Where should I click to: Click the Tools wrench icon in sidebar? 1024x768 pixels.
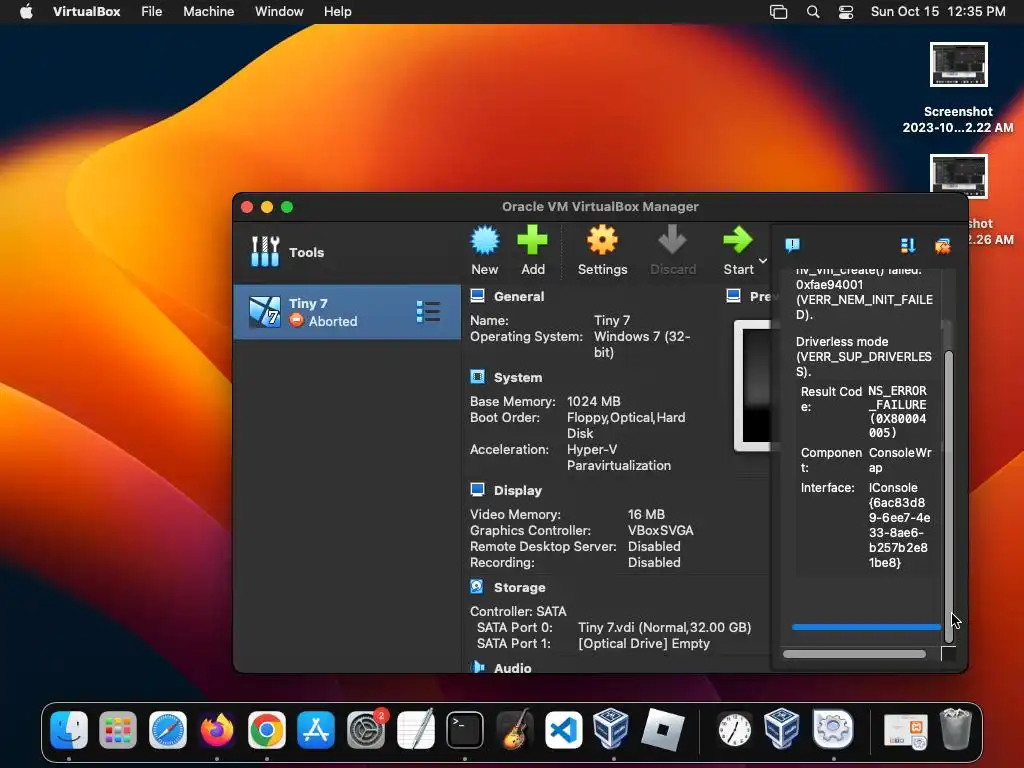(265, 251)
